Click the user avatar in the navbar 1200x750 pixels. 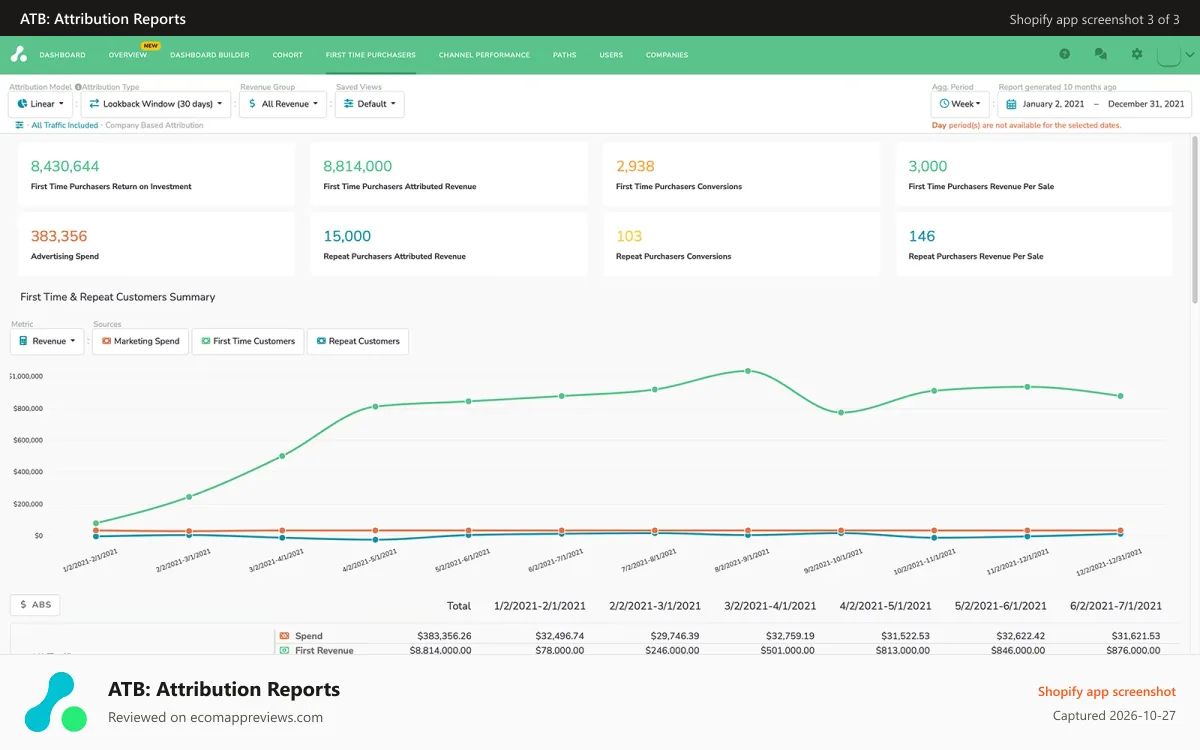pyautogui.click(x=1168, y=55)
